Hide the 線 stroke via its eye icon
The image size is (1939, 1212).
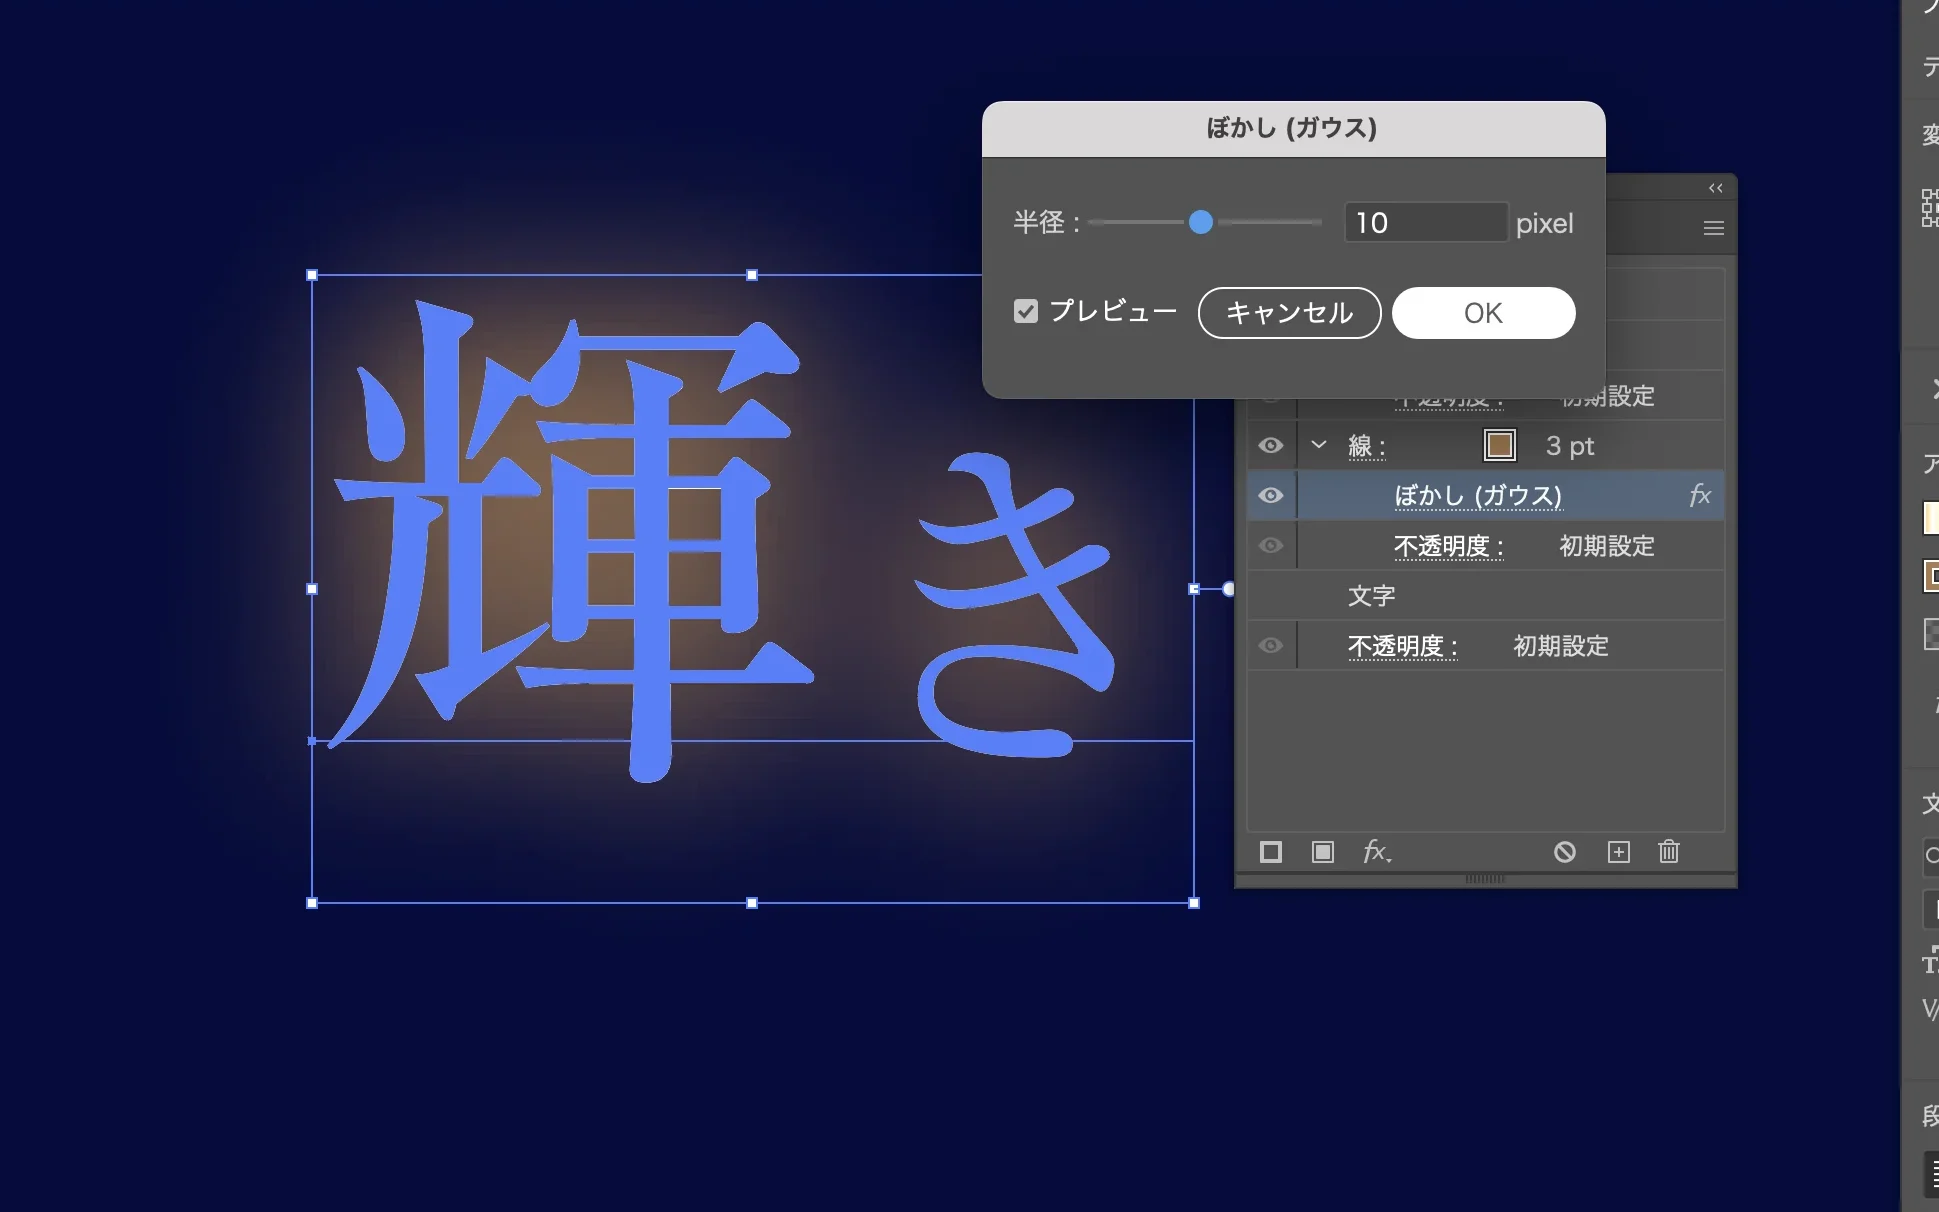(x=1270, y=445)
